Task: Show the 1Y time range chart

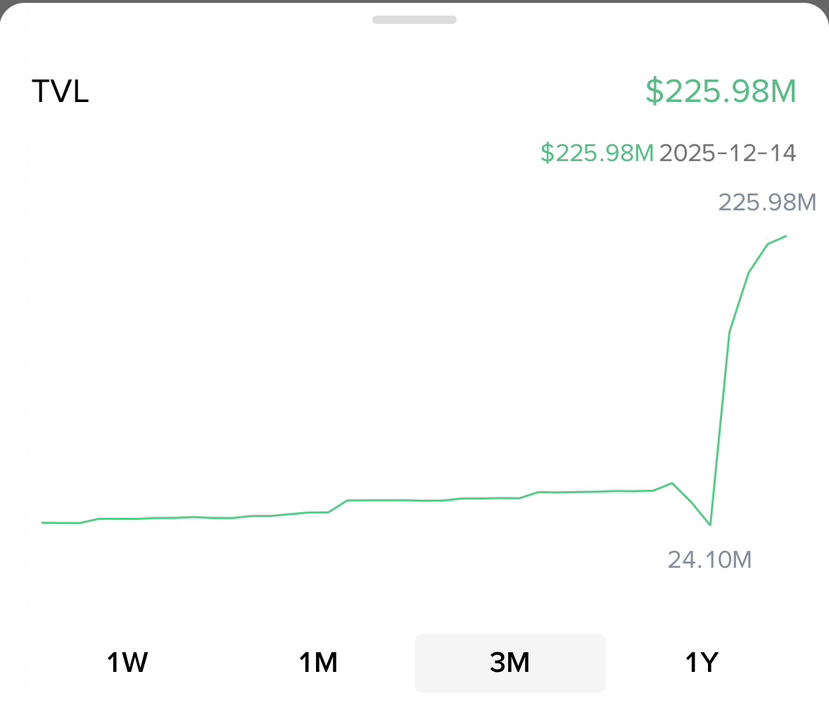Action: [701, 662]
